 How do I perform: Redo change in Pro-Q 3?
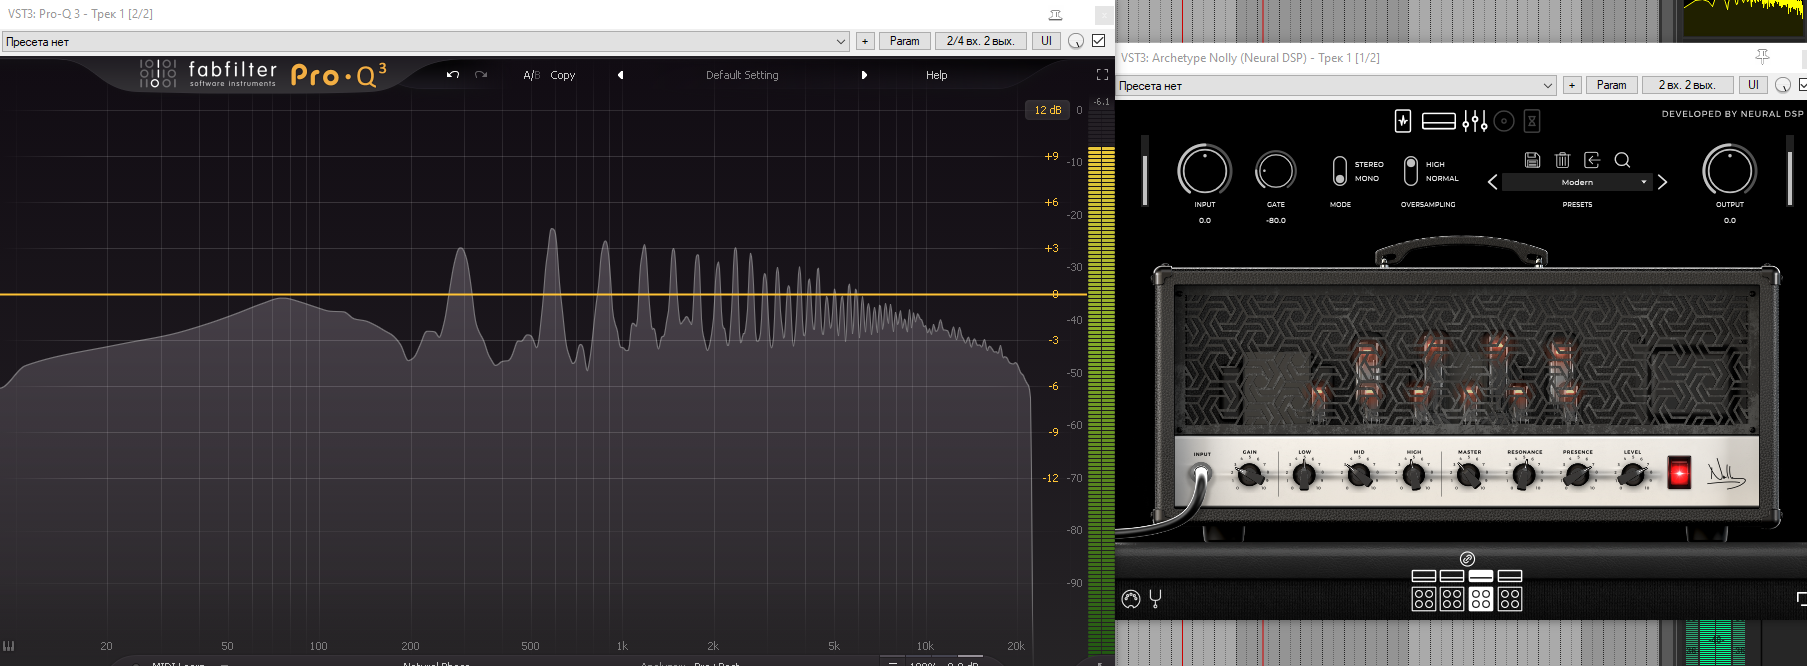tap(481, 75)
